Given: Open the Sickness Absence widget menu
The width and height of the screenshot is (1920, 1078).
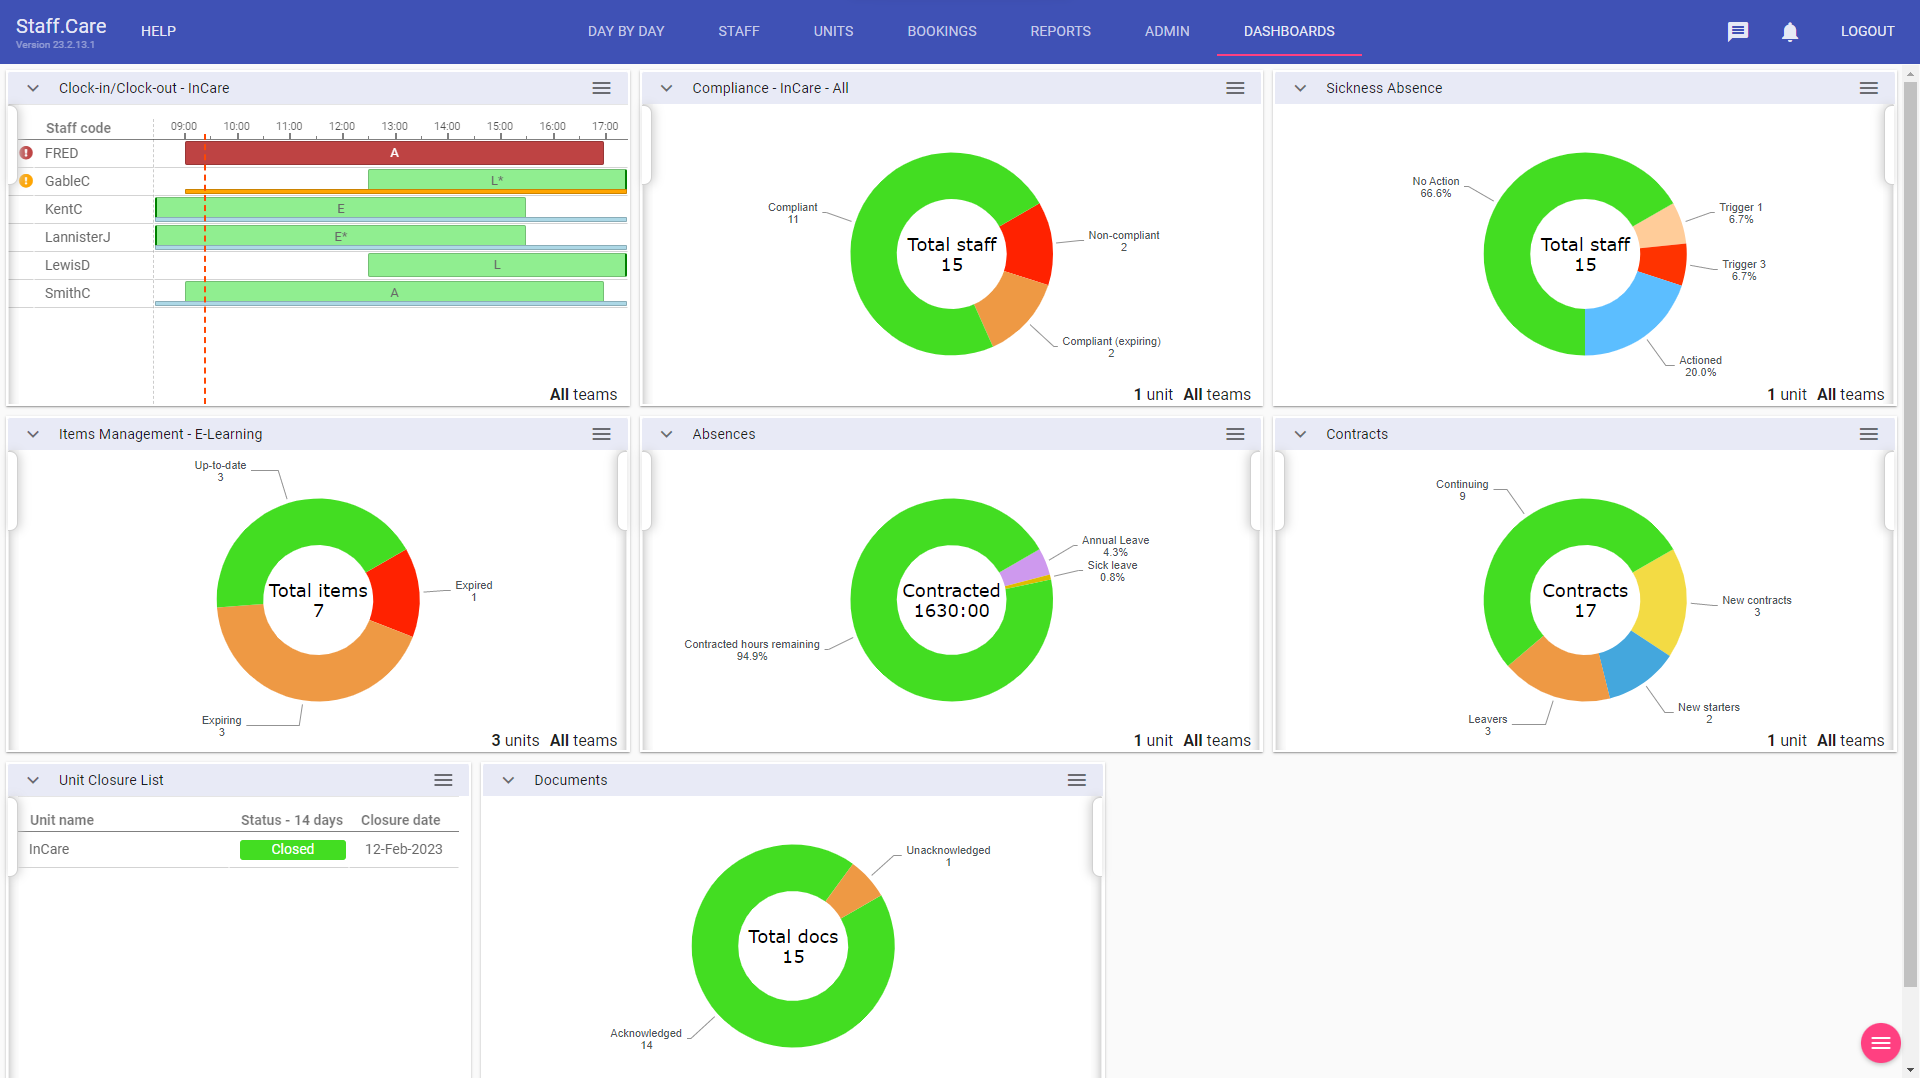Looking at the screenshot, I should click(1868, 88).
